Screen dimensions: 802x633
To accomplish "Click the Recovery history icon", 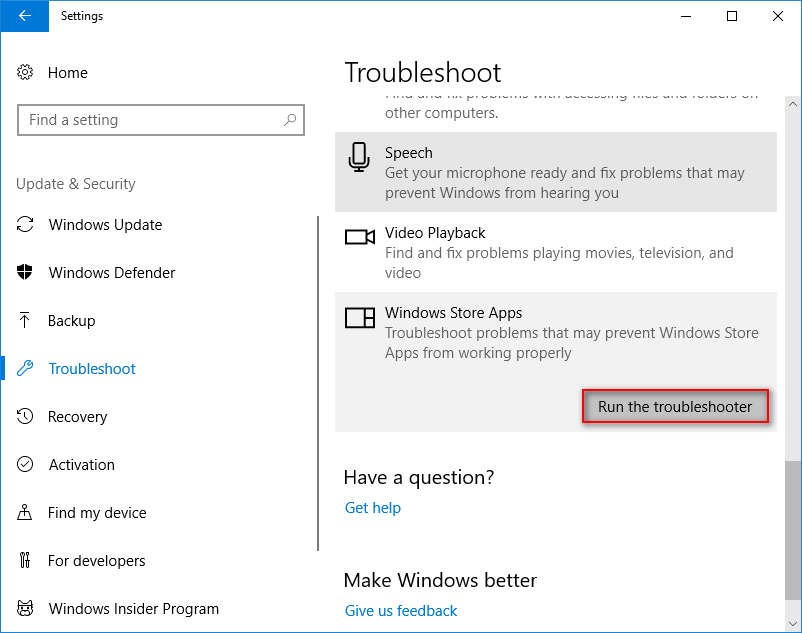I will (x=26, y=417).
